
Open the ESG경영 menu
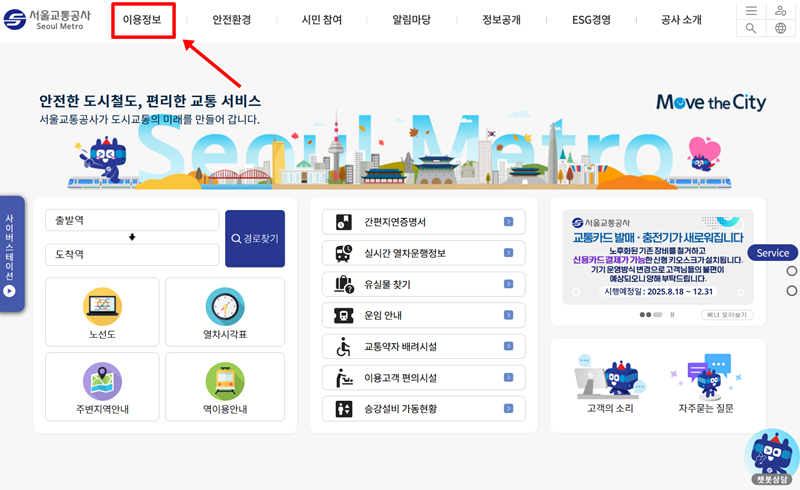point(591,20)
